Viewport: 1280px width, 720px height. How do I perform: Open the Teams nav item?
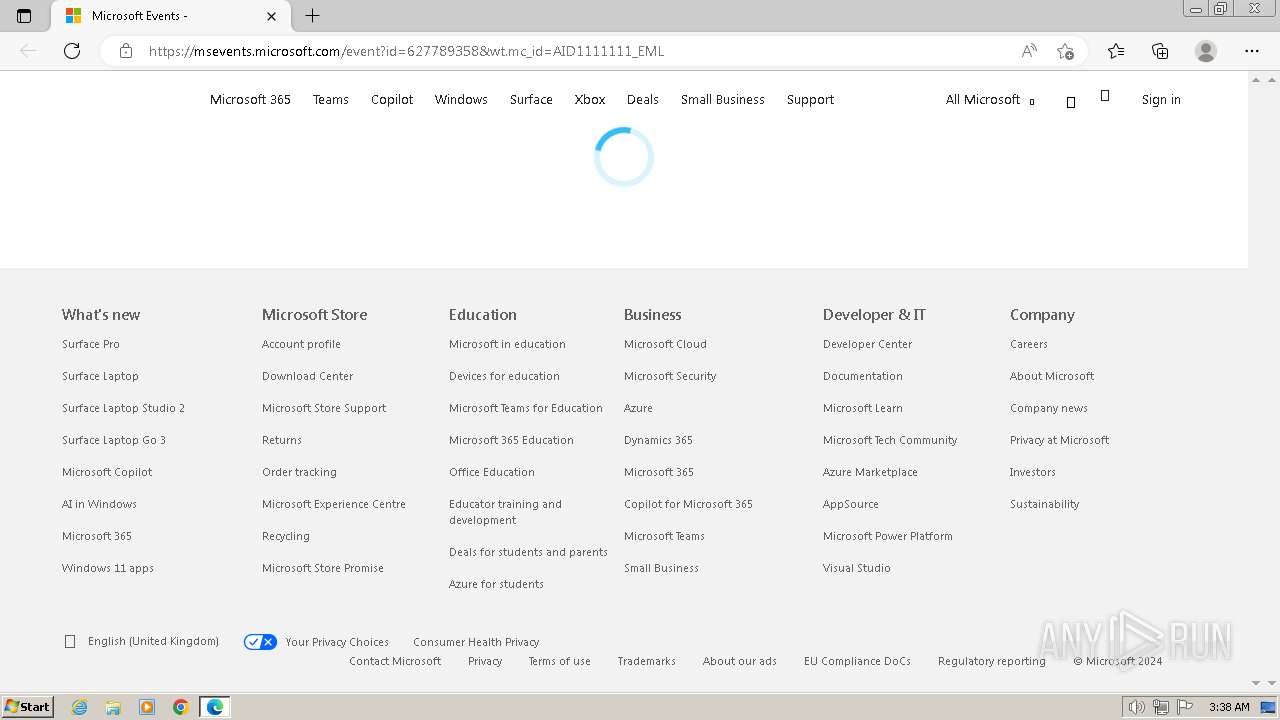(x=330, y=99)
